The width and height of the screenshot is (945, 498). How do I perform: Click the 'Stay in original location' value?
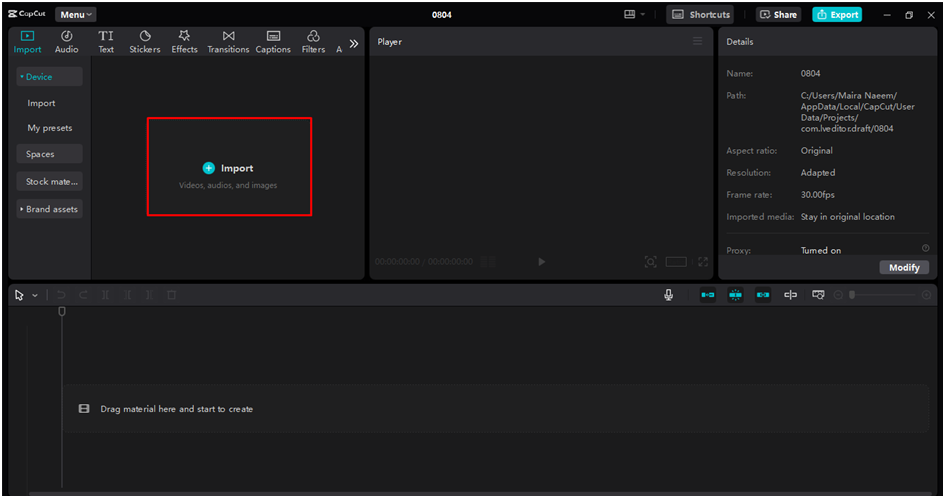click(847, 216)
